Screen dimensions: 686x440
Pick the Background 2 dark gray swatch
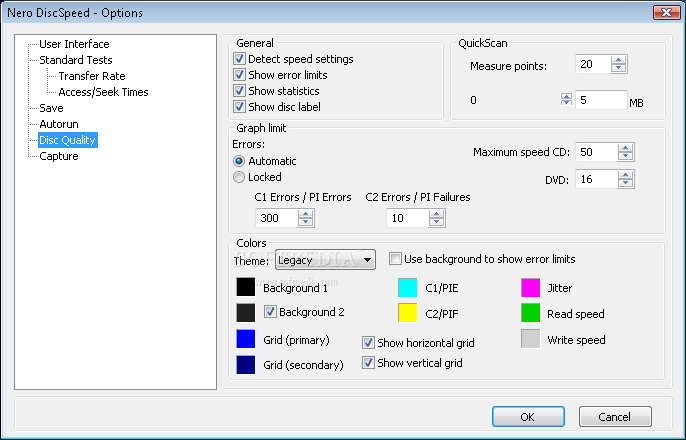(245, 313)
